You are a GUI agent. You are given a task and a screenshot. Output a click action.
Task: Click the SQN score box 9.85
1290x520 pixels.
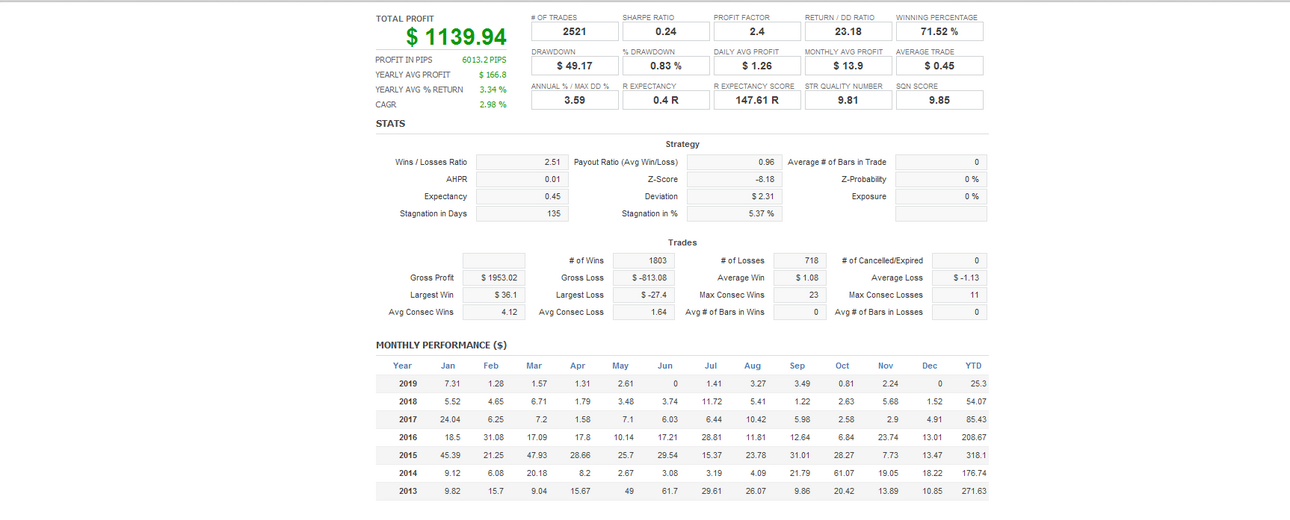[x=939, y=100]
